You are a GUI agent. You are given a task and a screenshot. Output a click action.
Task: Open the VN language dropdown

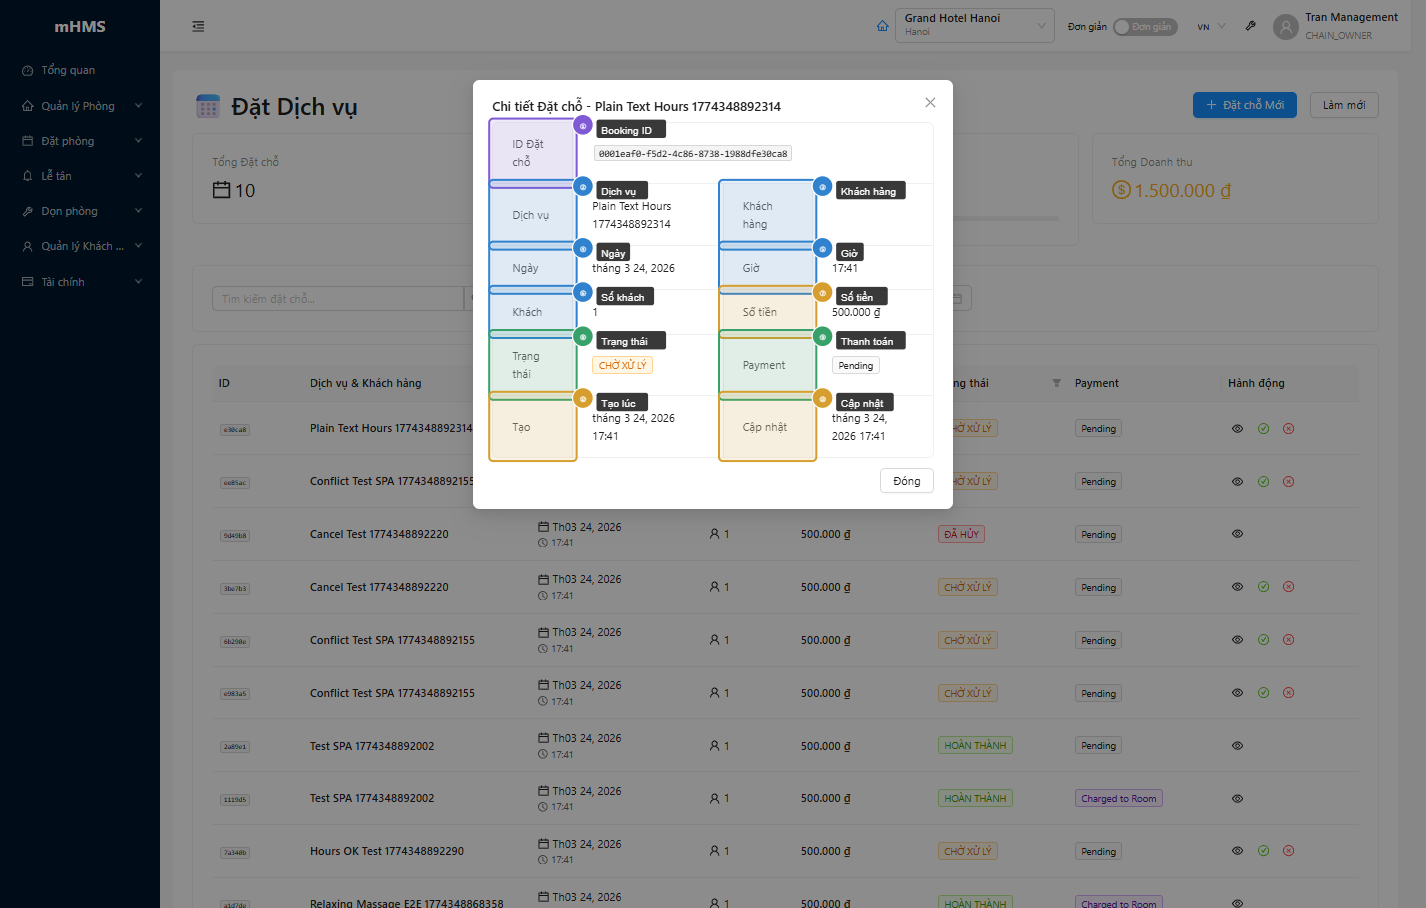point(1208,26)
